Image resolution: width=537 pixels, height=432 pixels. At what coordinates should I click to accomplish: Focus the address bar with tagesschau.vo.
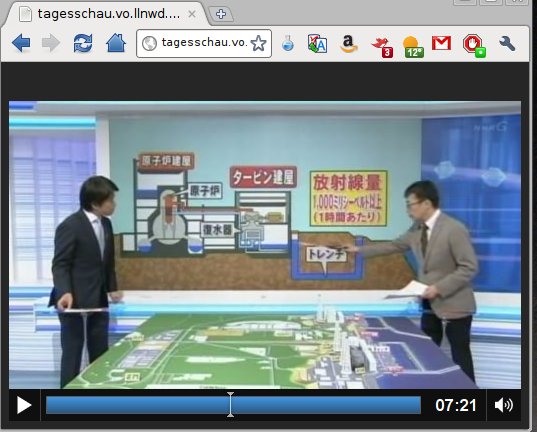point(204,43)
